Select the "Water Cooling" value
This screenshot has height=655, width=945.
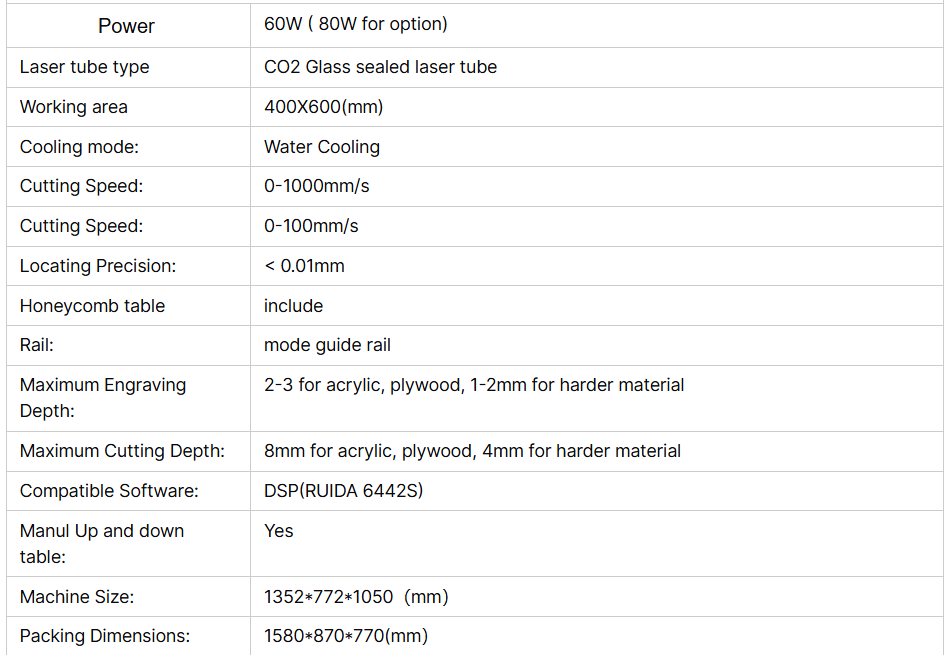[x=322, y=147]
